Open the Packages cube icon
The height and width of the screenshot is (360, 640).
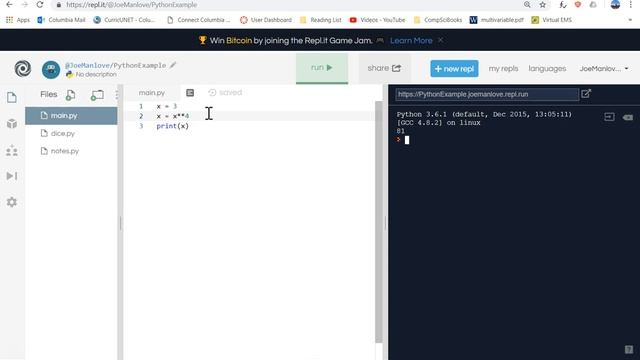click(x=12, y=124)
